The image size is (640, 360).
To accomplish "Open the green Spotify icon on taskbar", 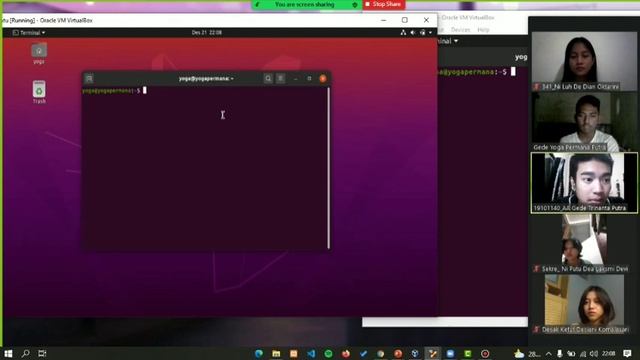I will click(x=328, y=353).
